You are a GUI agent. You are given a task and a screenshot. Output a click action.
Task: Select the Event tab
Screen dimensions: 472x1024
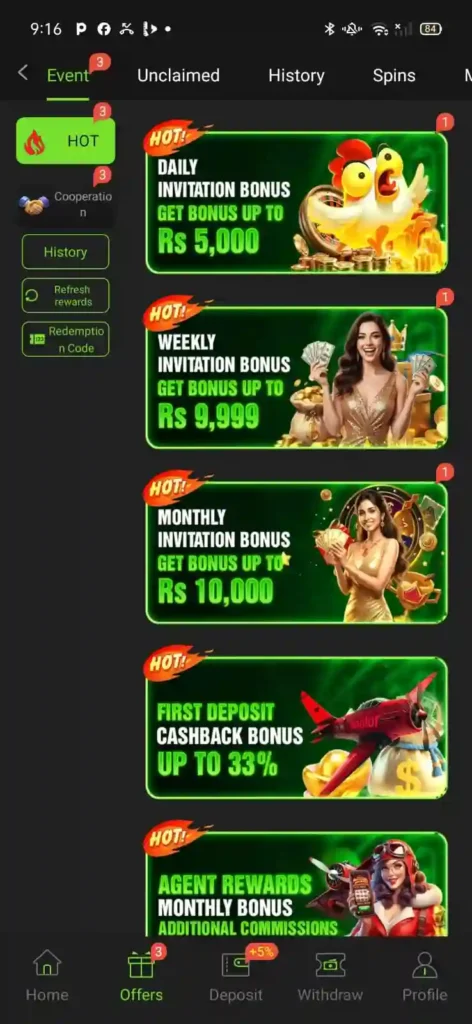67,76
